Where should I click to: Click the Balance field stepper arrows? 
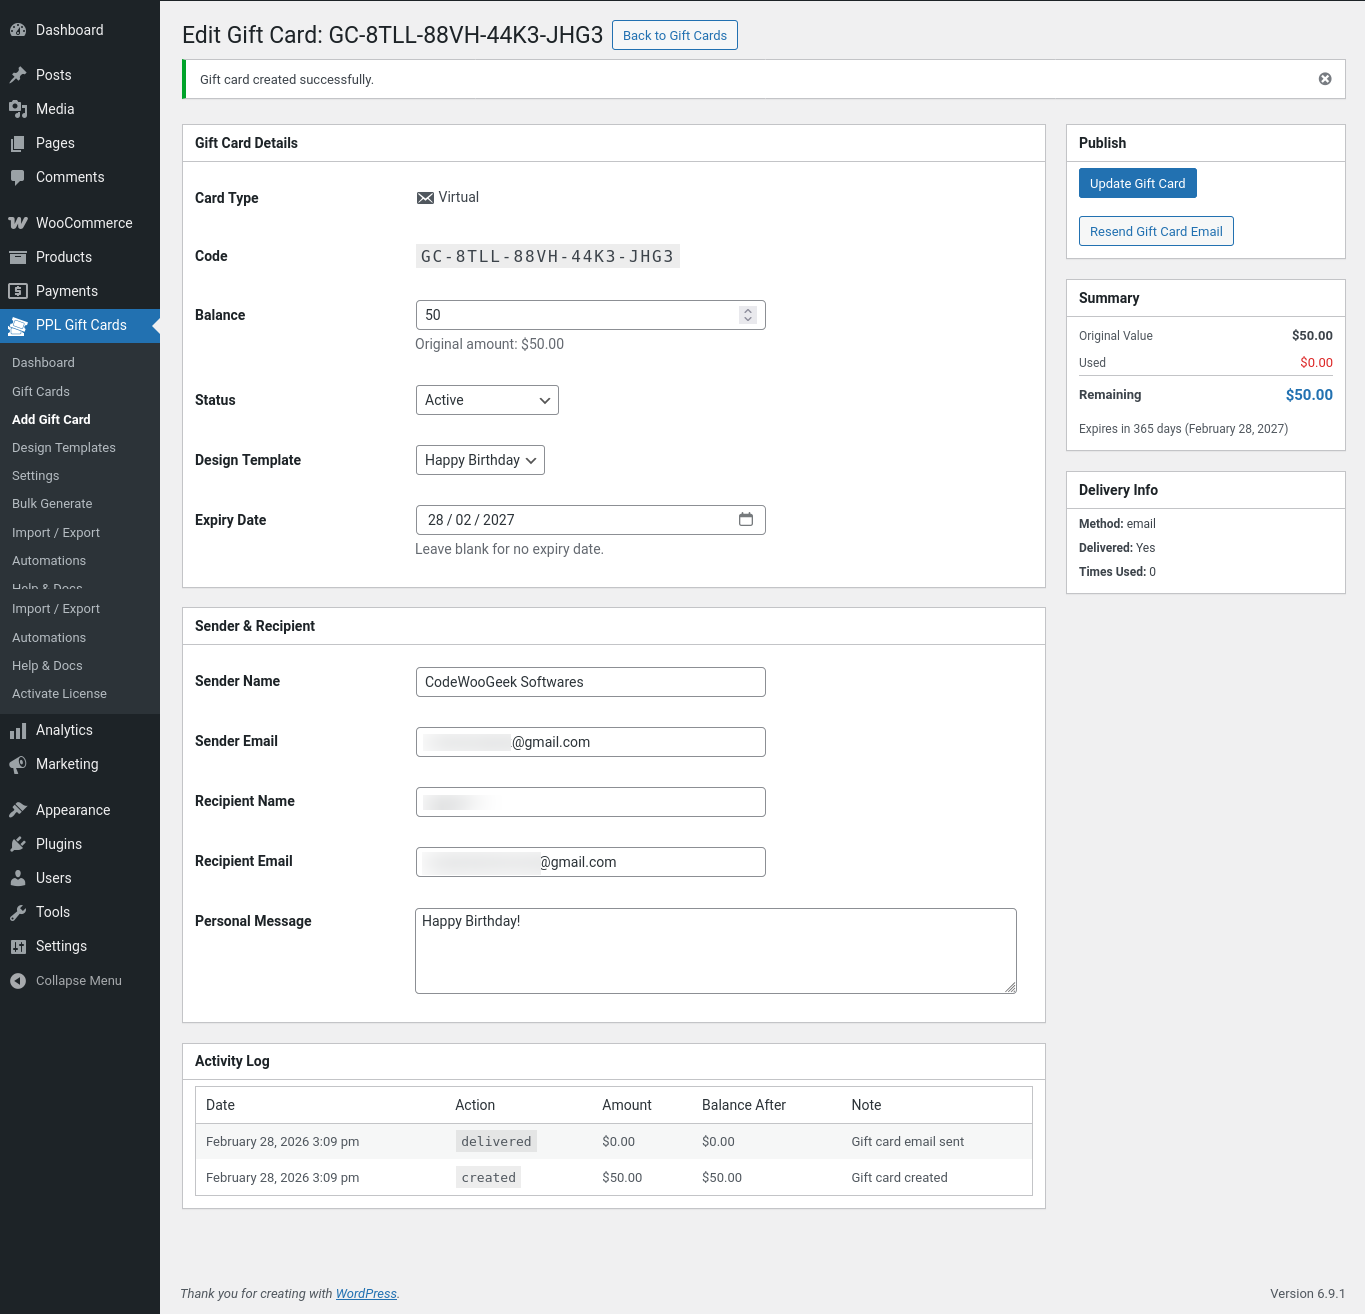point(748,315)
